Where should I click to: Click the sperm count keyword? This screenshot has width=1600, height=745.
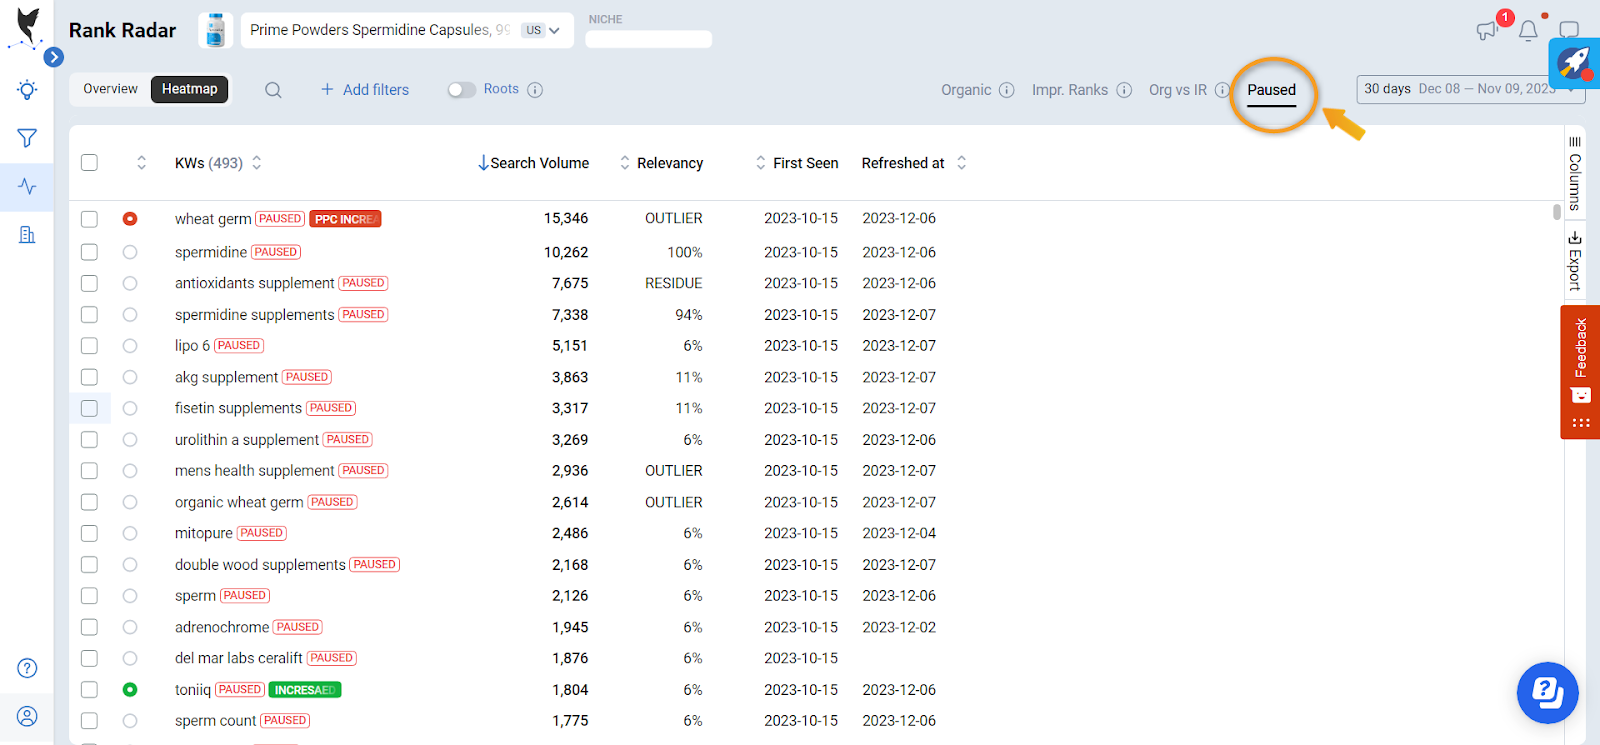pyautogui.click(x=216, y=721)
